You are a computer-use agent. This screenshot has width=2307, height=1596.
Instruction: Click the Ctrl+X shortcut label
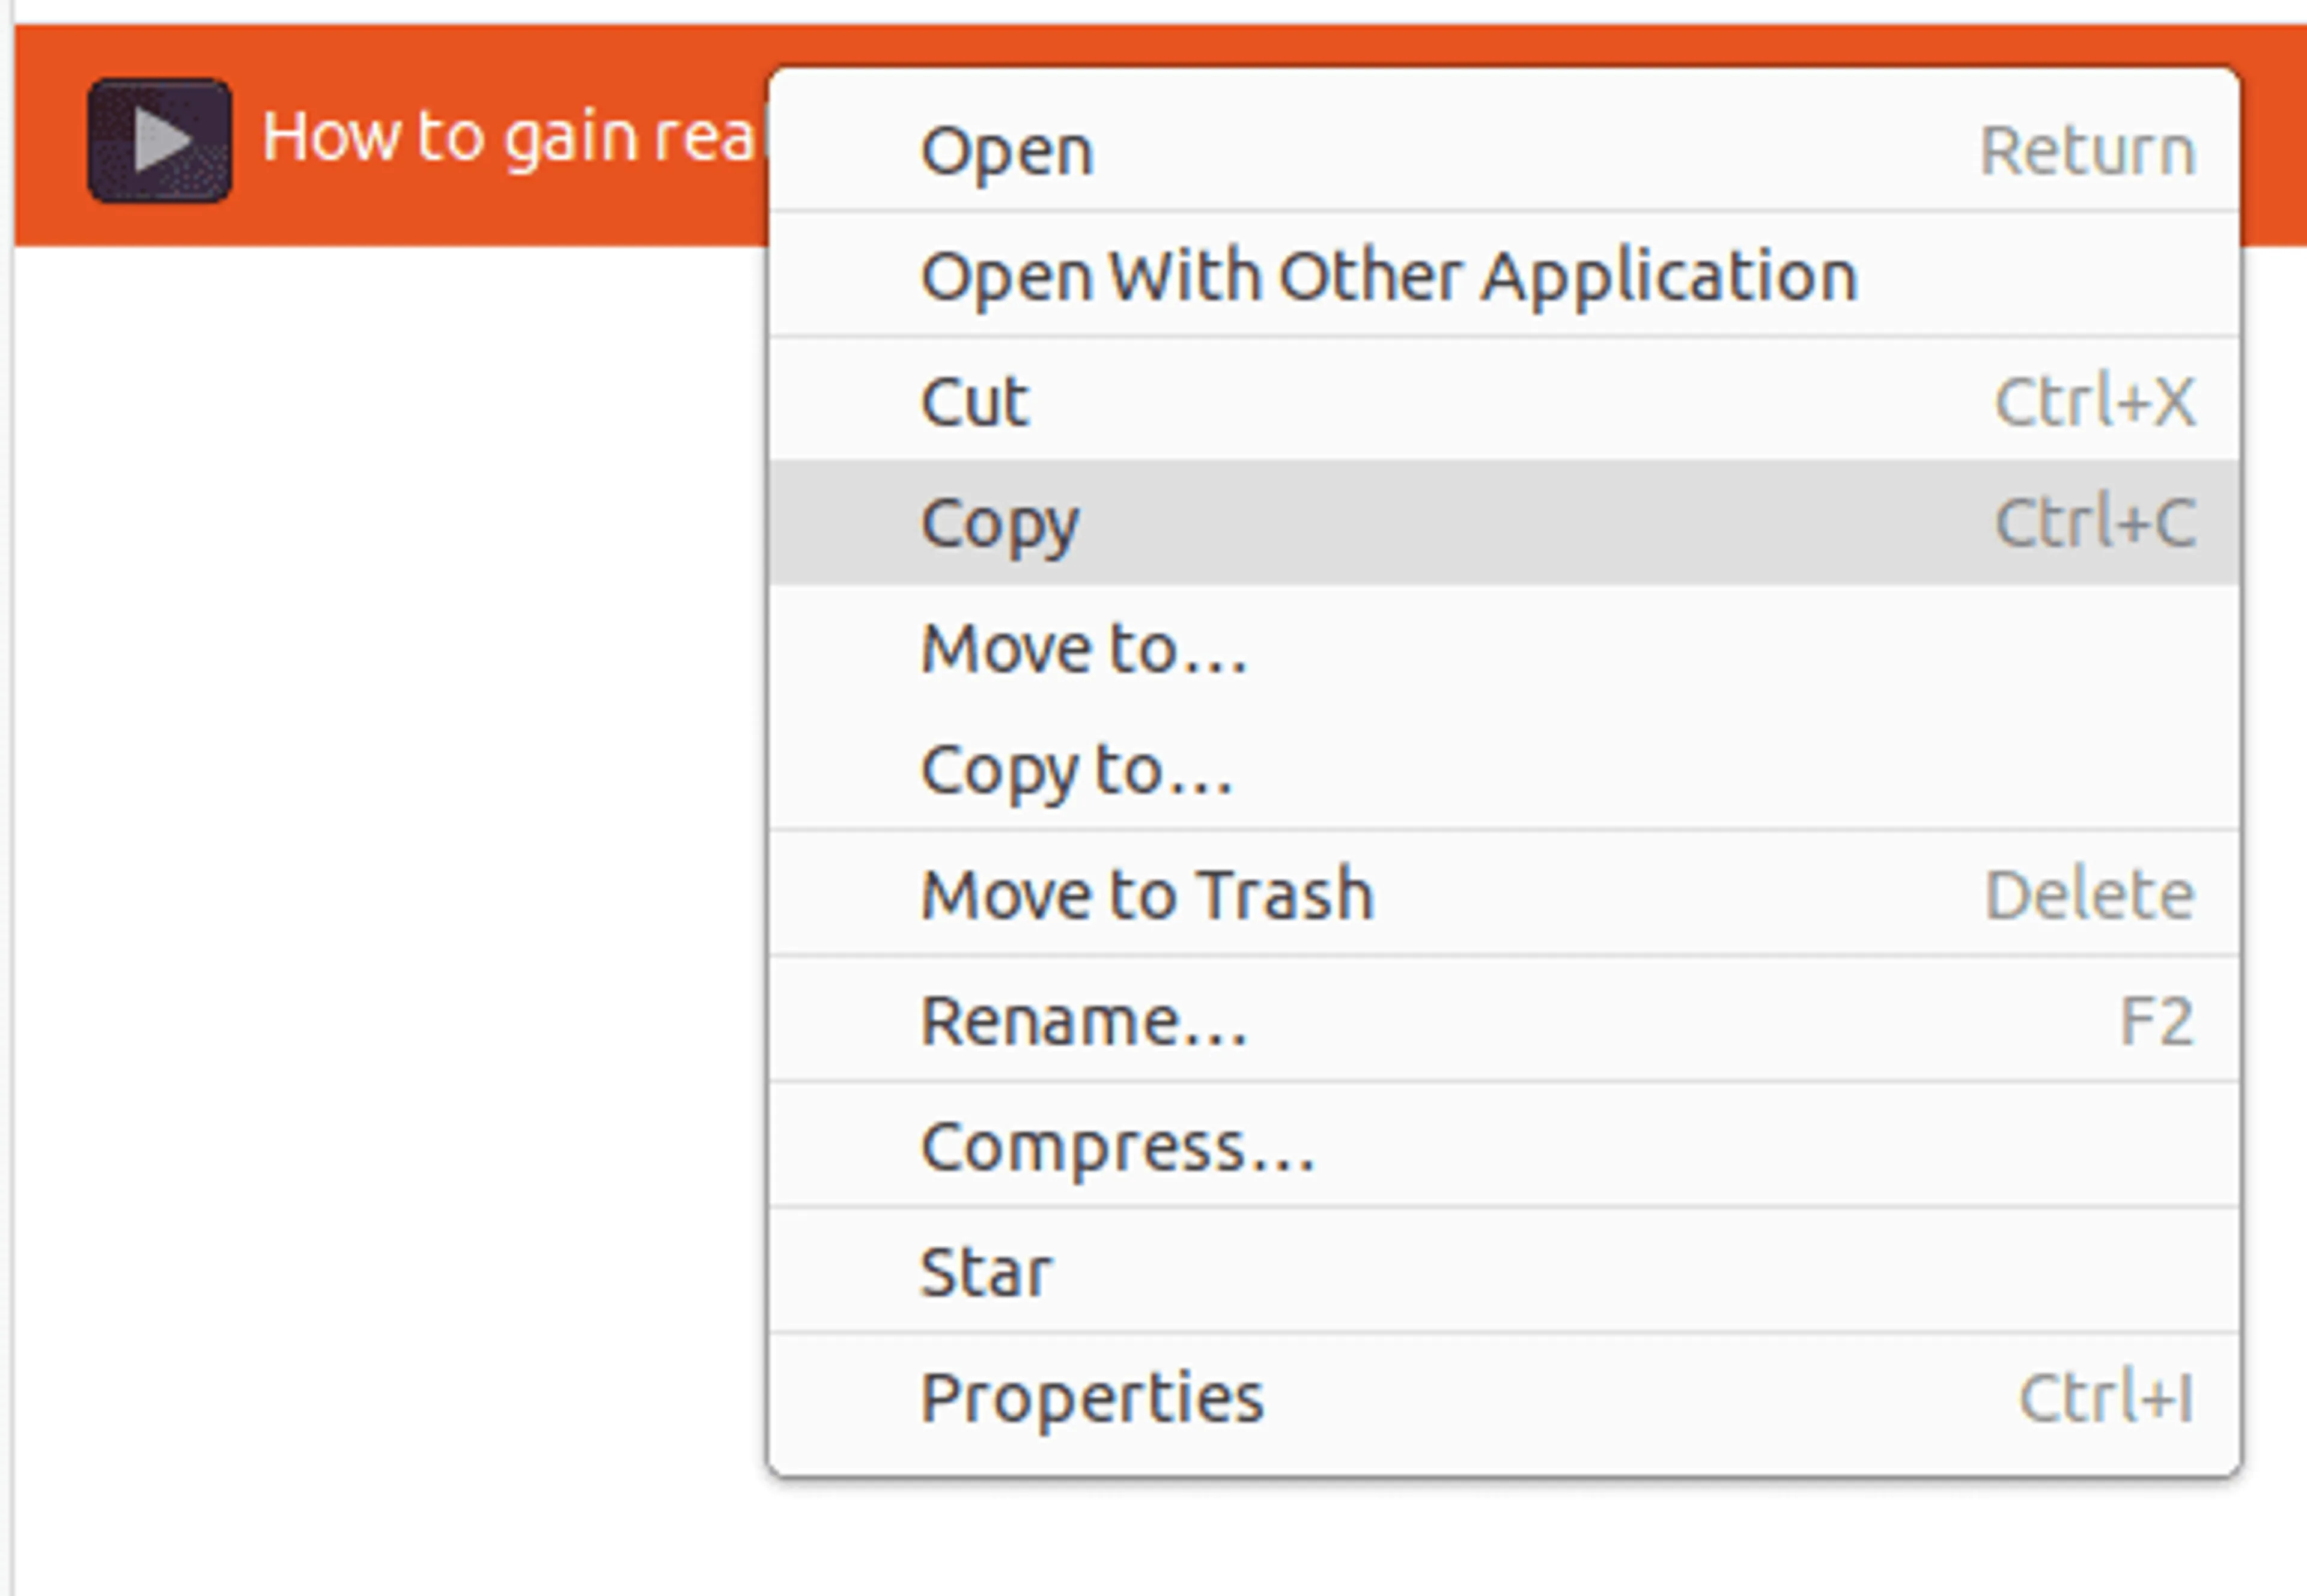(2094, 401)
